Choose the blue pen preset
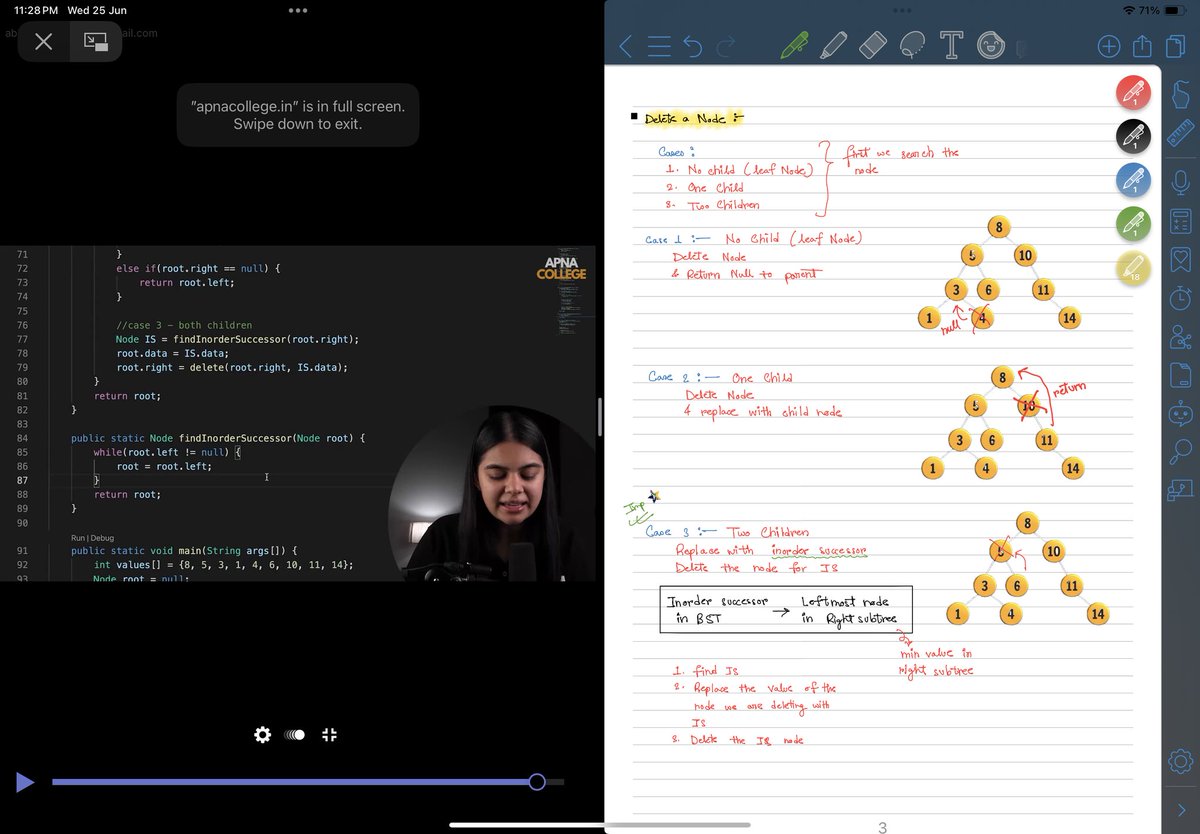 pos(1133,181)
